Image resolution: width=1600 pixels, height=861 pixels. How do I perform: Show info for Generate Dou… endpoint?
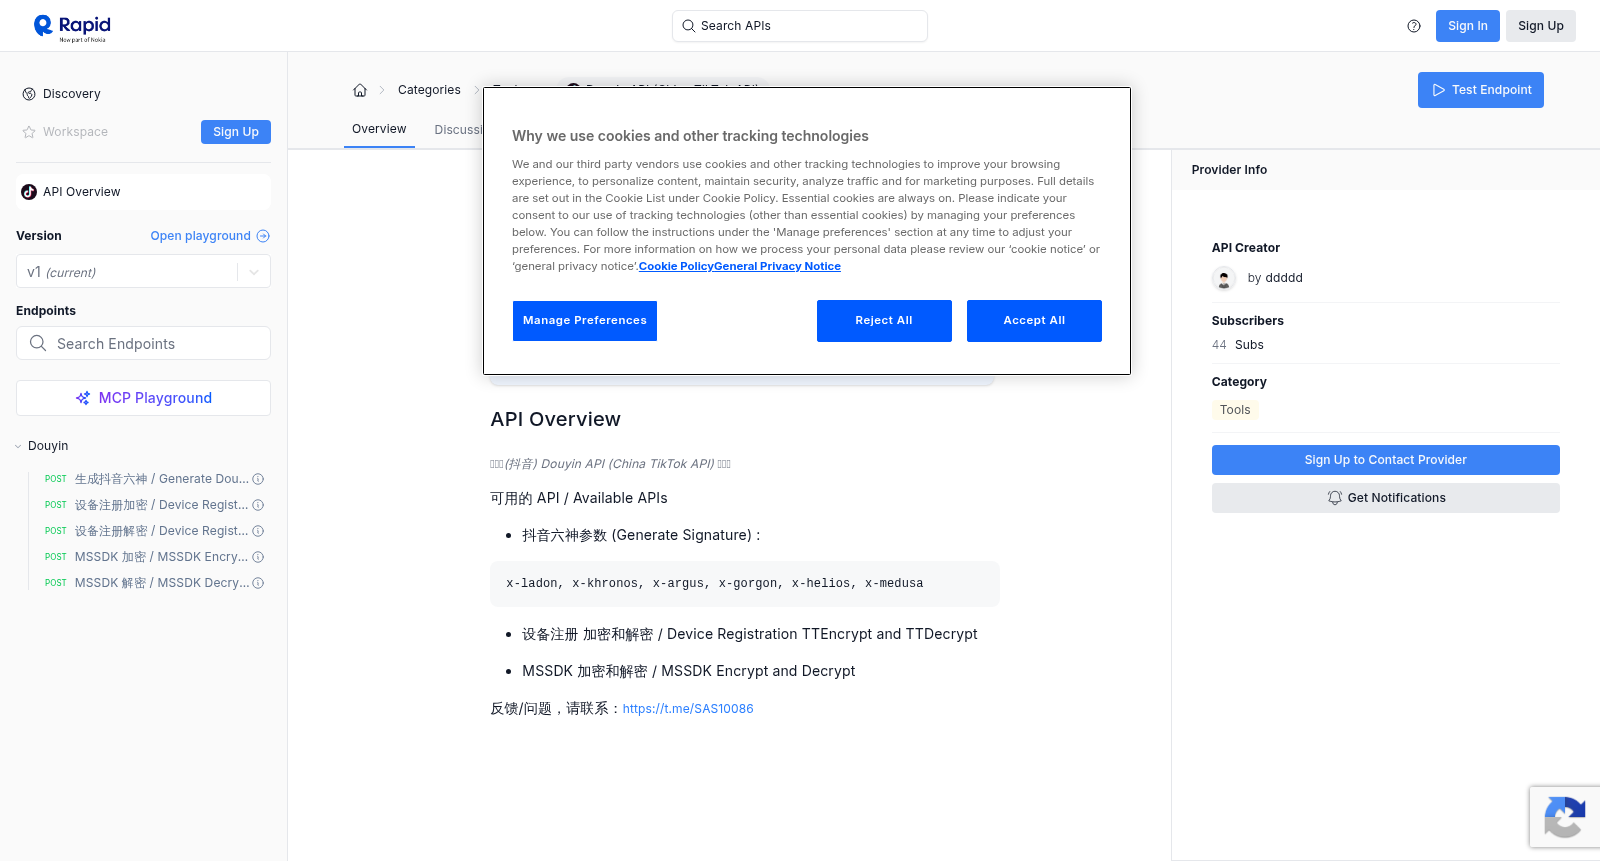coord(258,479)
